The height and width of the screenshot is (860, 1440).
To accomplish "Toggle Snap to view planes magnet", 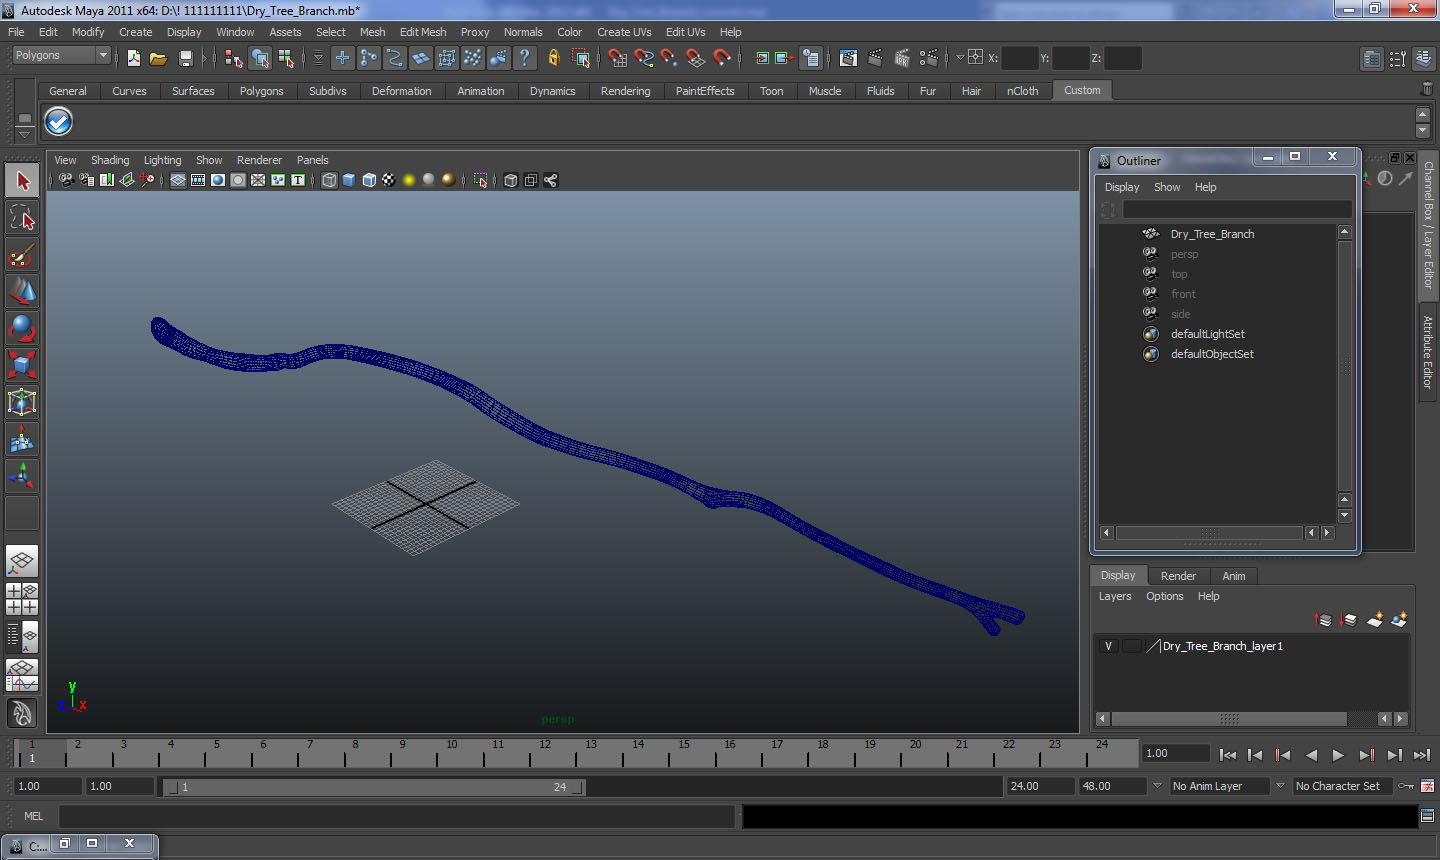I will click(696, 58).
